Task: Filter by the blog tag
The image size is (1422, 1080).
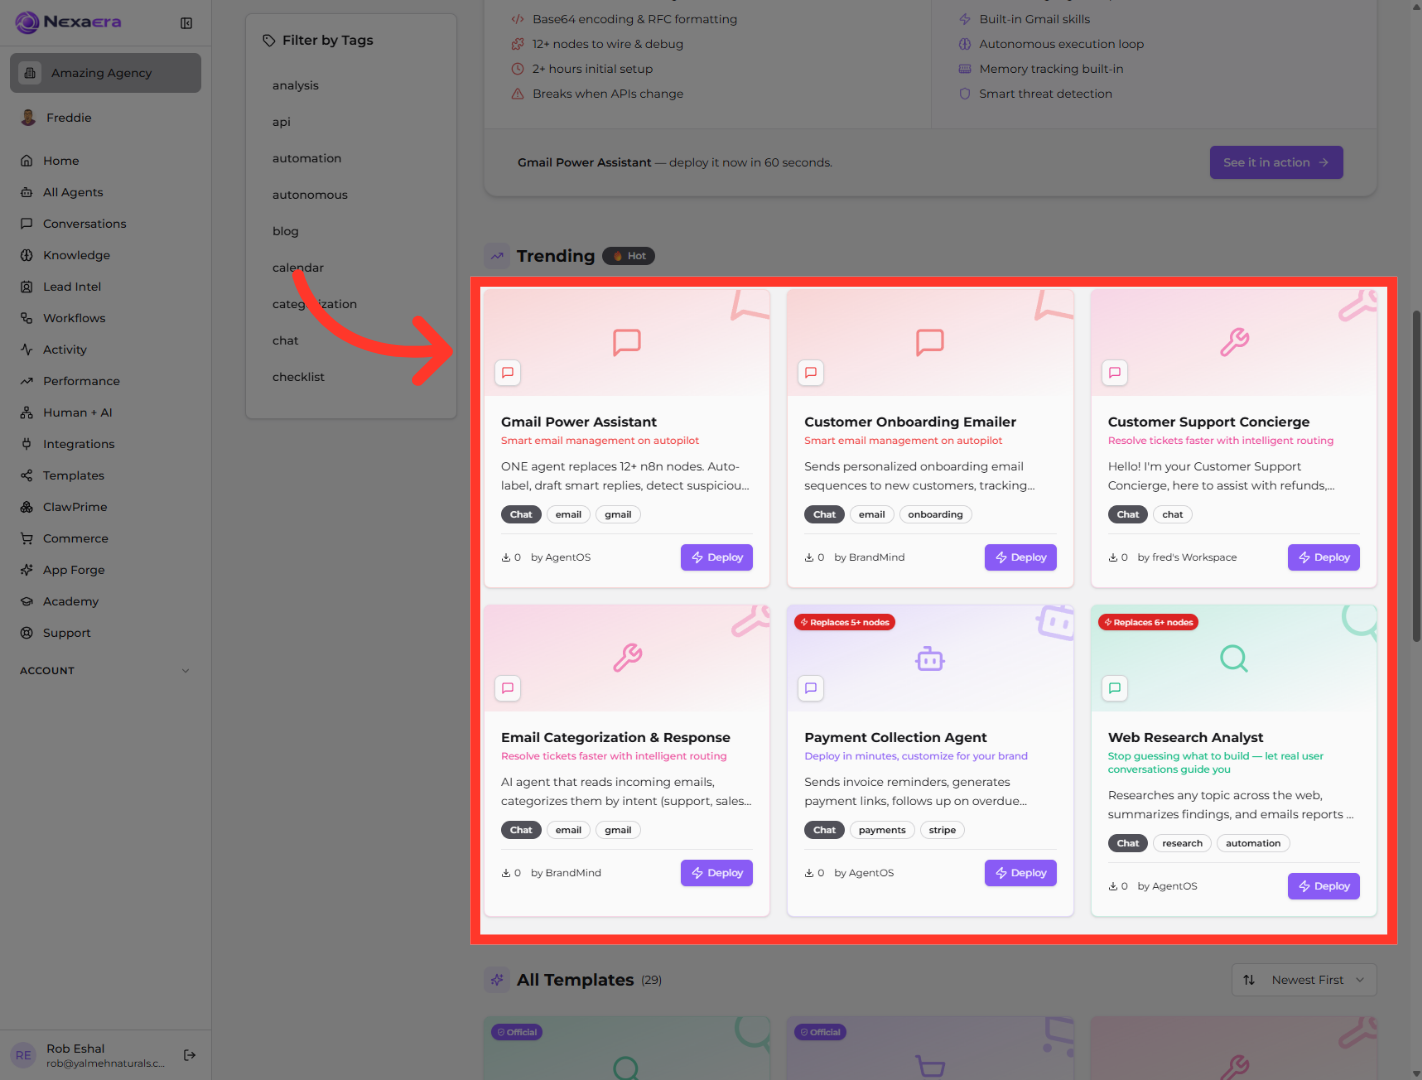Action: tap(285, 232)
